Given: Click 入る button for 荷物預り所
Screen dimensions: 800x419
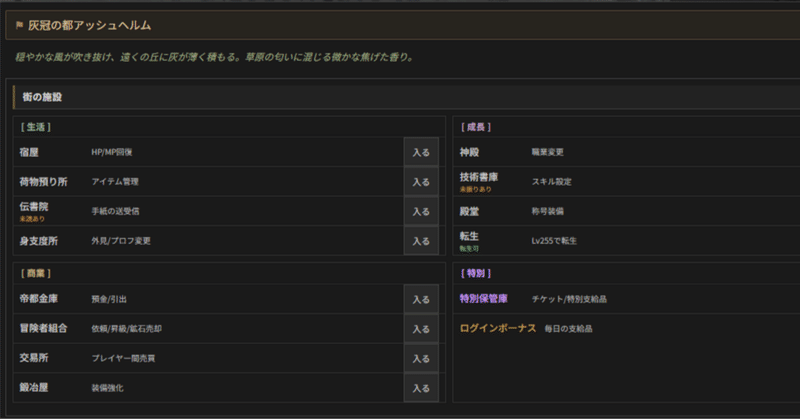Looking at the screenshot, I should click(x=421, y=182).
